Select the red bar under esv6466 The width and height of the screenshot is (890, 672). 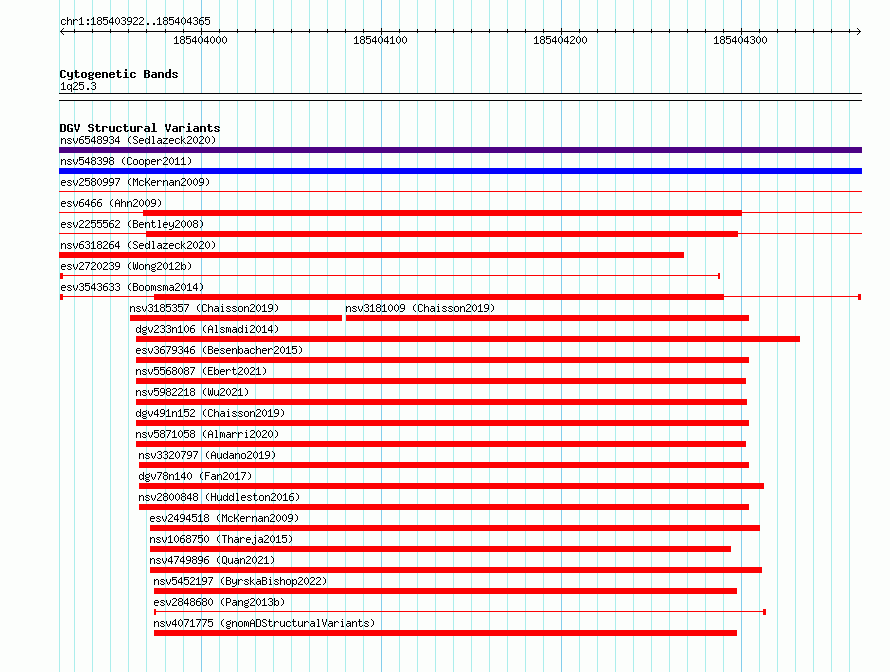442,213
